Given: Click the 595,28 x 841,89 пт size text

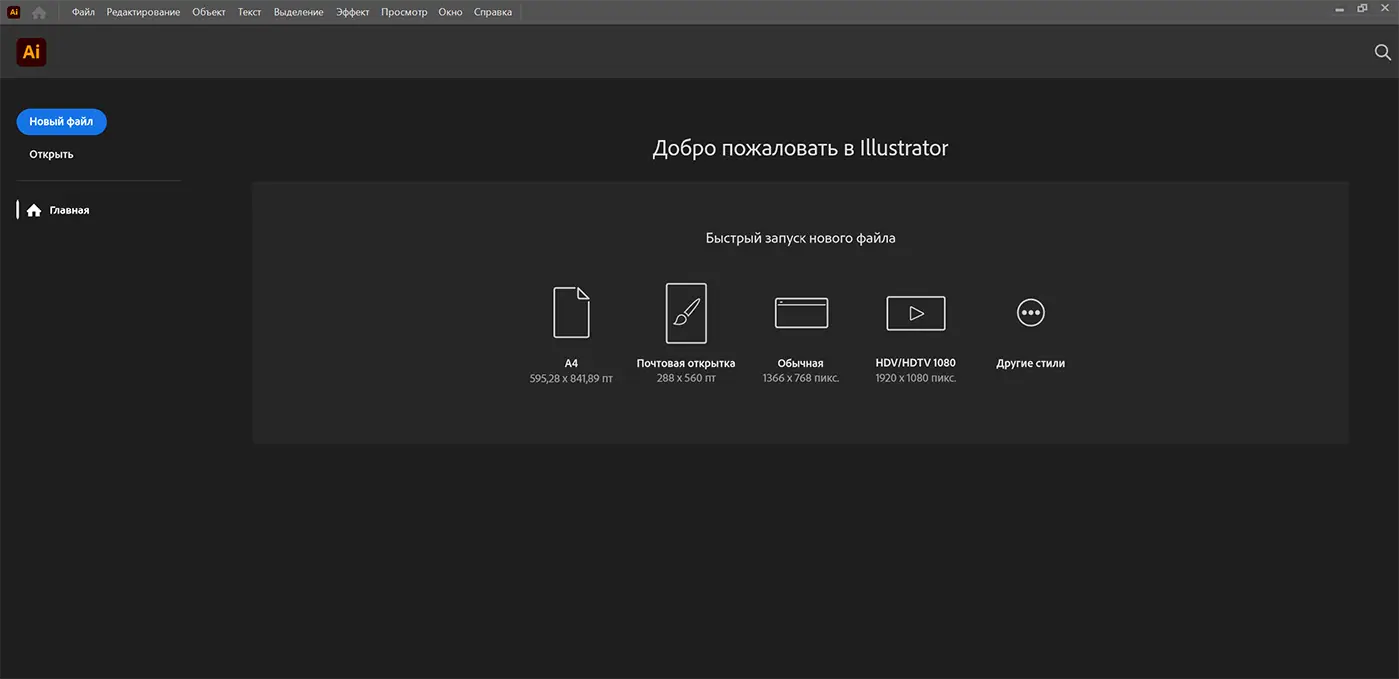Looking at the screenshot, I should click(571, 378).
